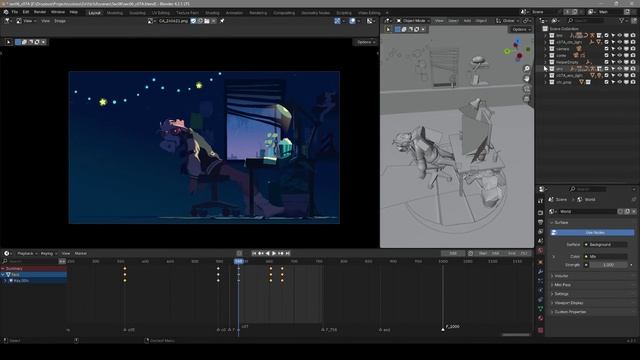Click the timeline editor type icon
The height and width of the screenshot is (360, 640).
click(6, 253)
